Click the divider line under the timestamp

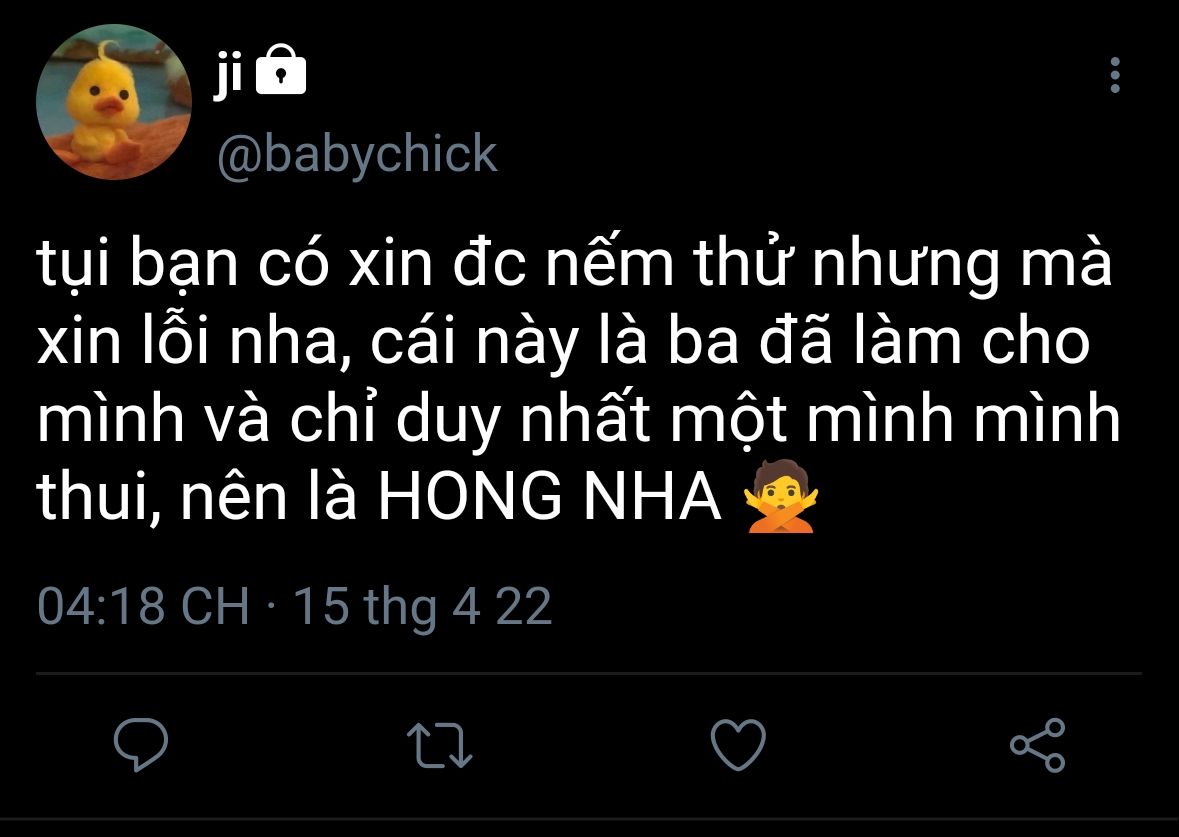tap(590, 673)
